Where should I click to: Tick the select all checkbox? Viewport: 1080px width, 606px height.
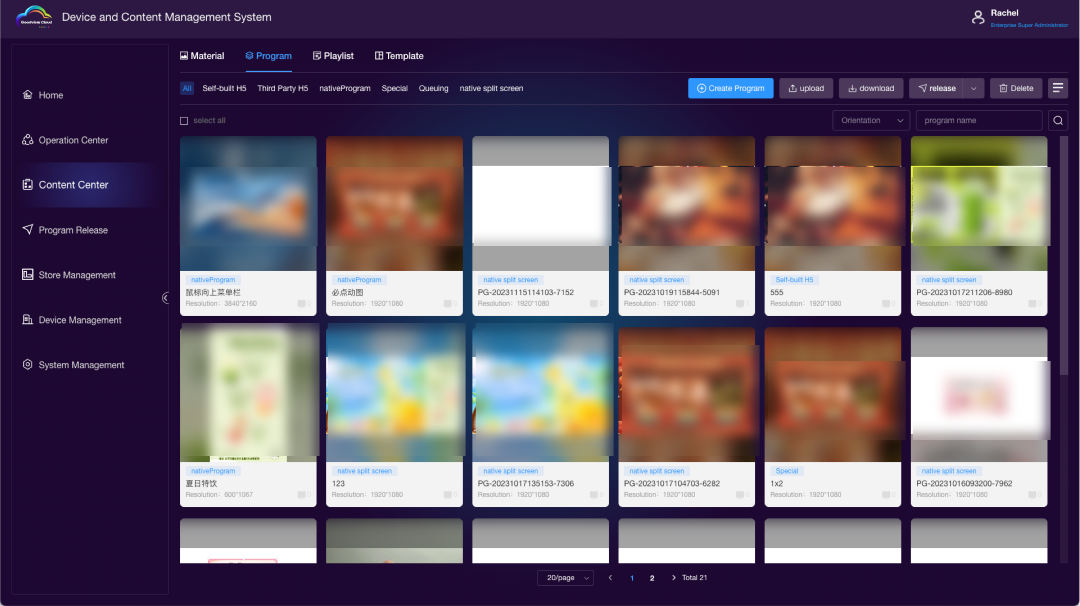(x=184, y=121)
